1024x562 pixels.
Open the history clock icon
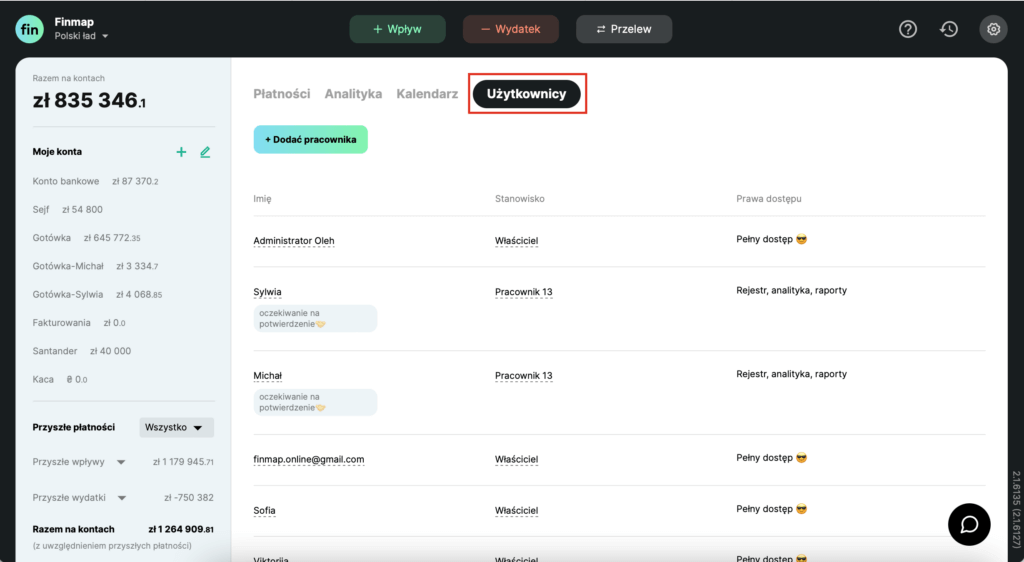coord(949,29)
